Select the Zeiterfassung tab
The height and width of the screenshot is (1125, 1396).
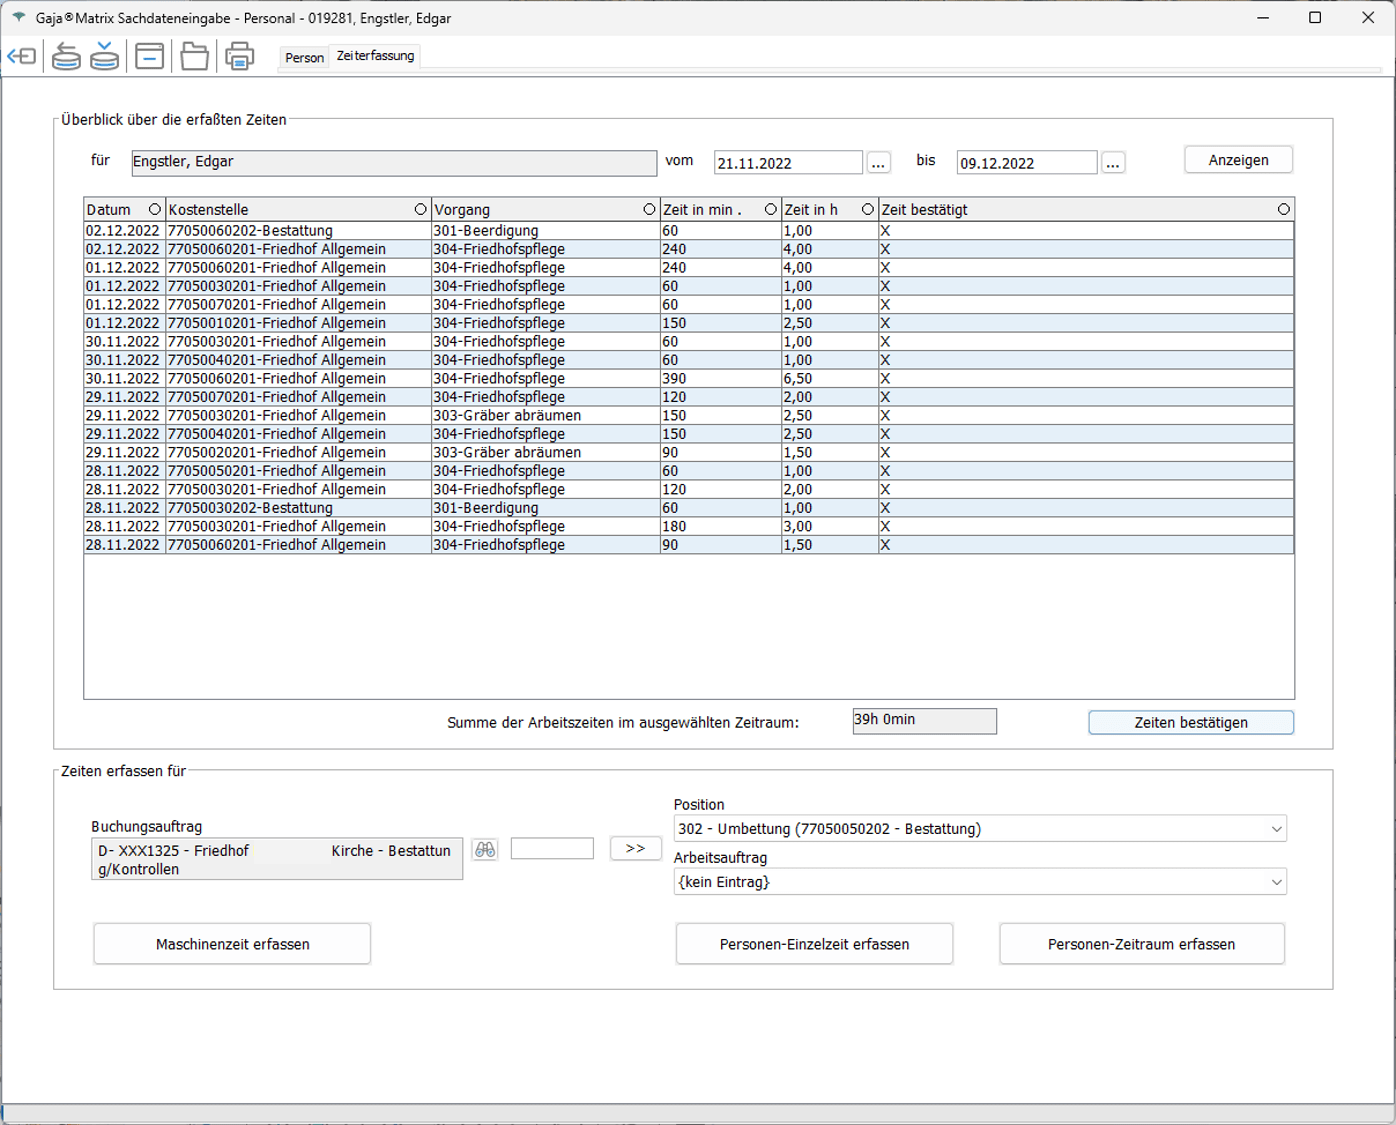[x=375, y=56]
